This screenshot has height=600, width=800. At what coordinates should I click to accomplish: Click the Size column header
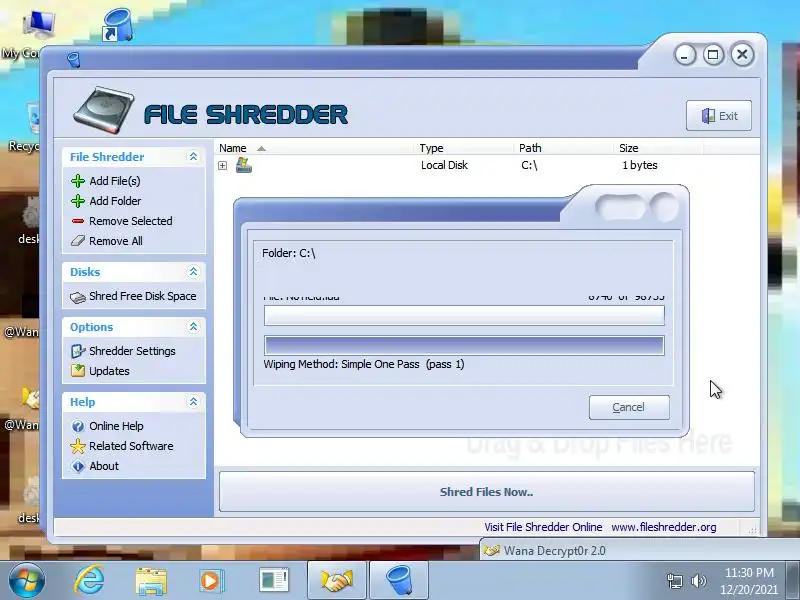(x=659, y=148)
